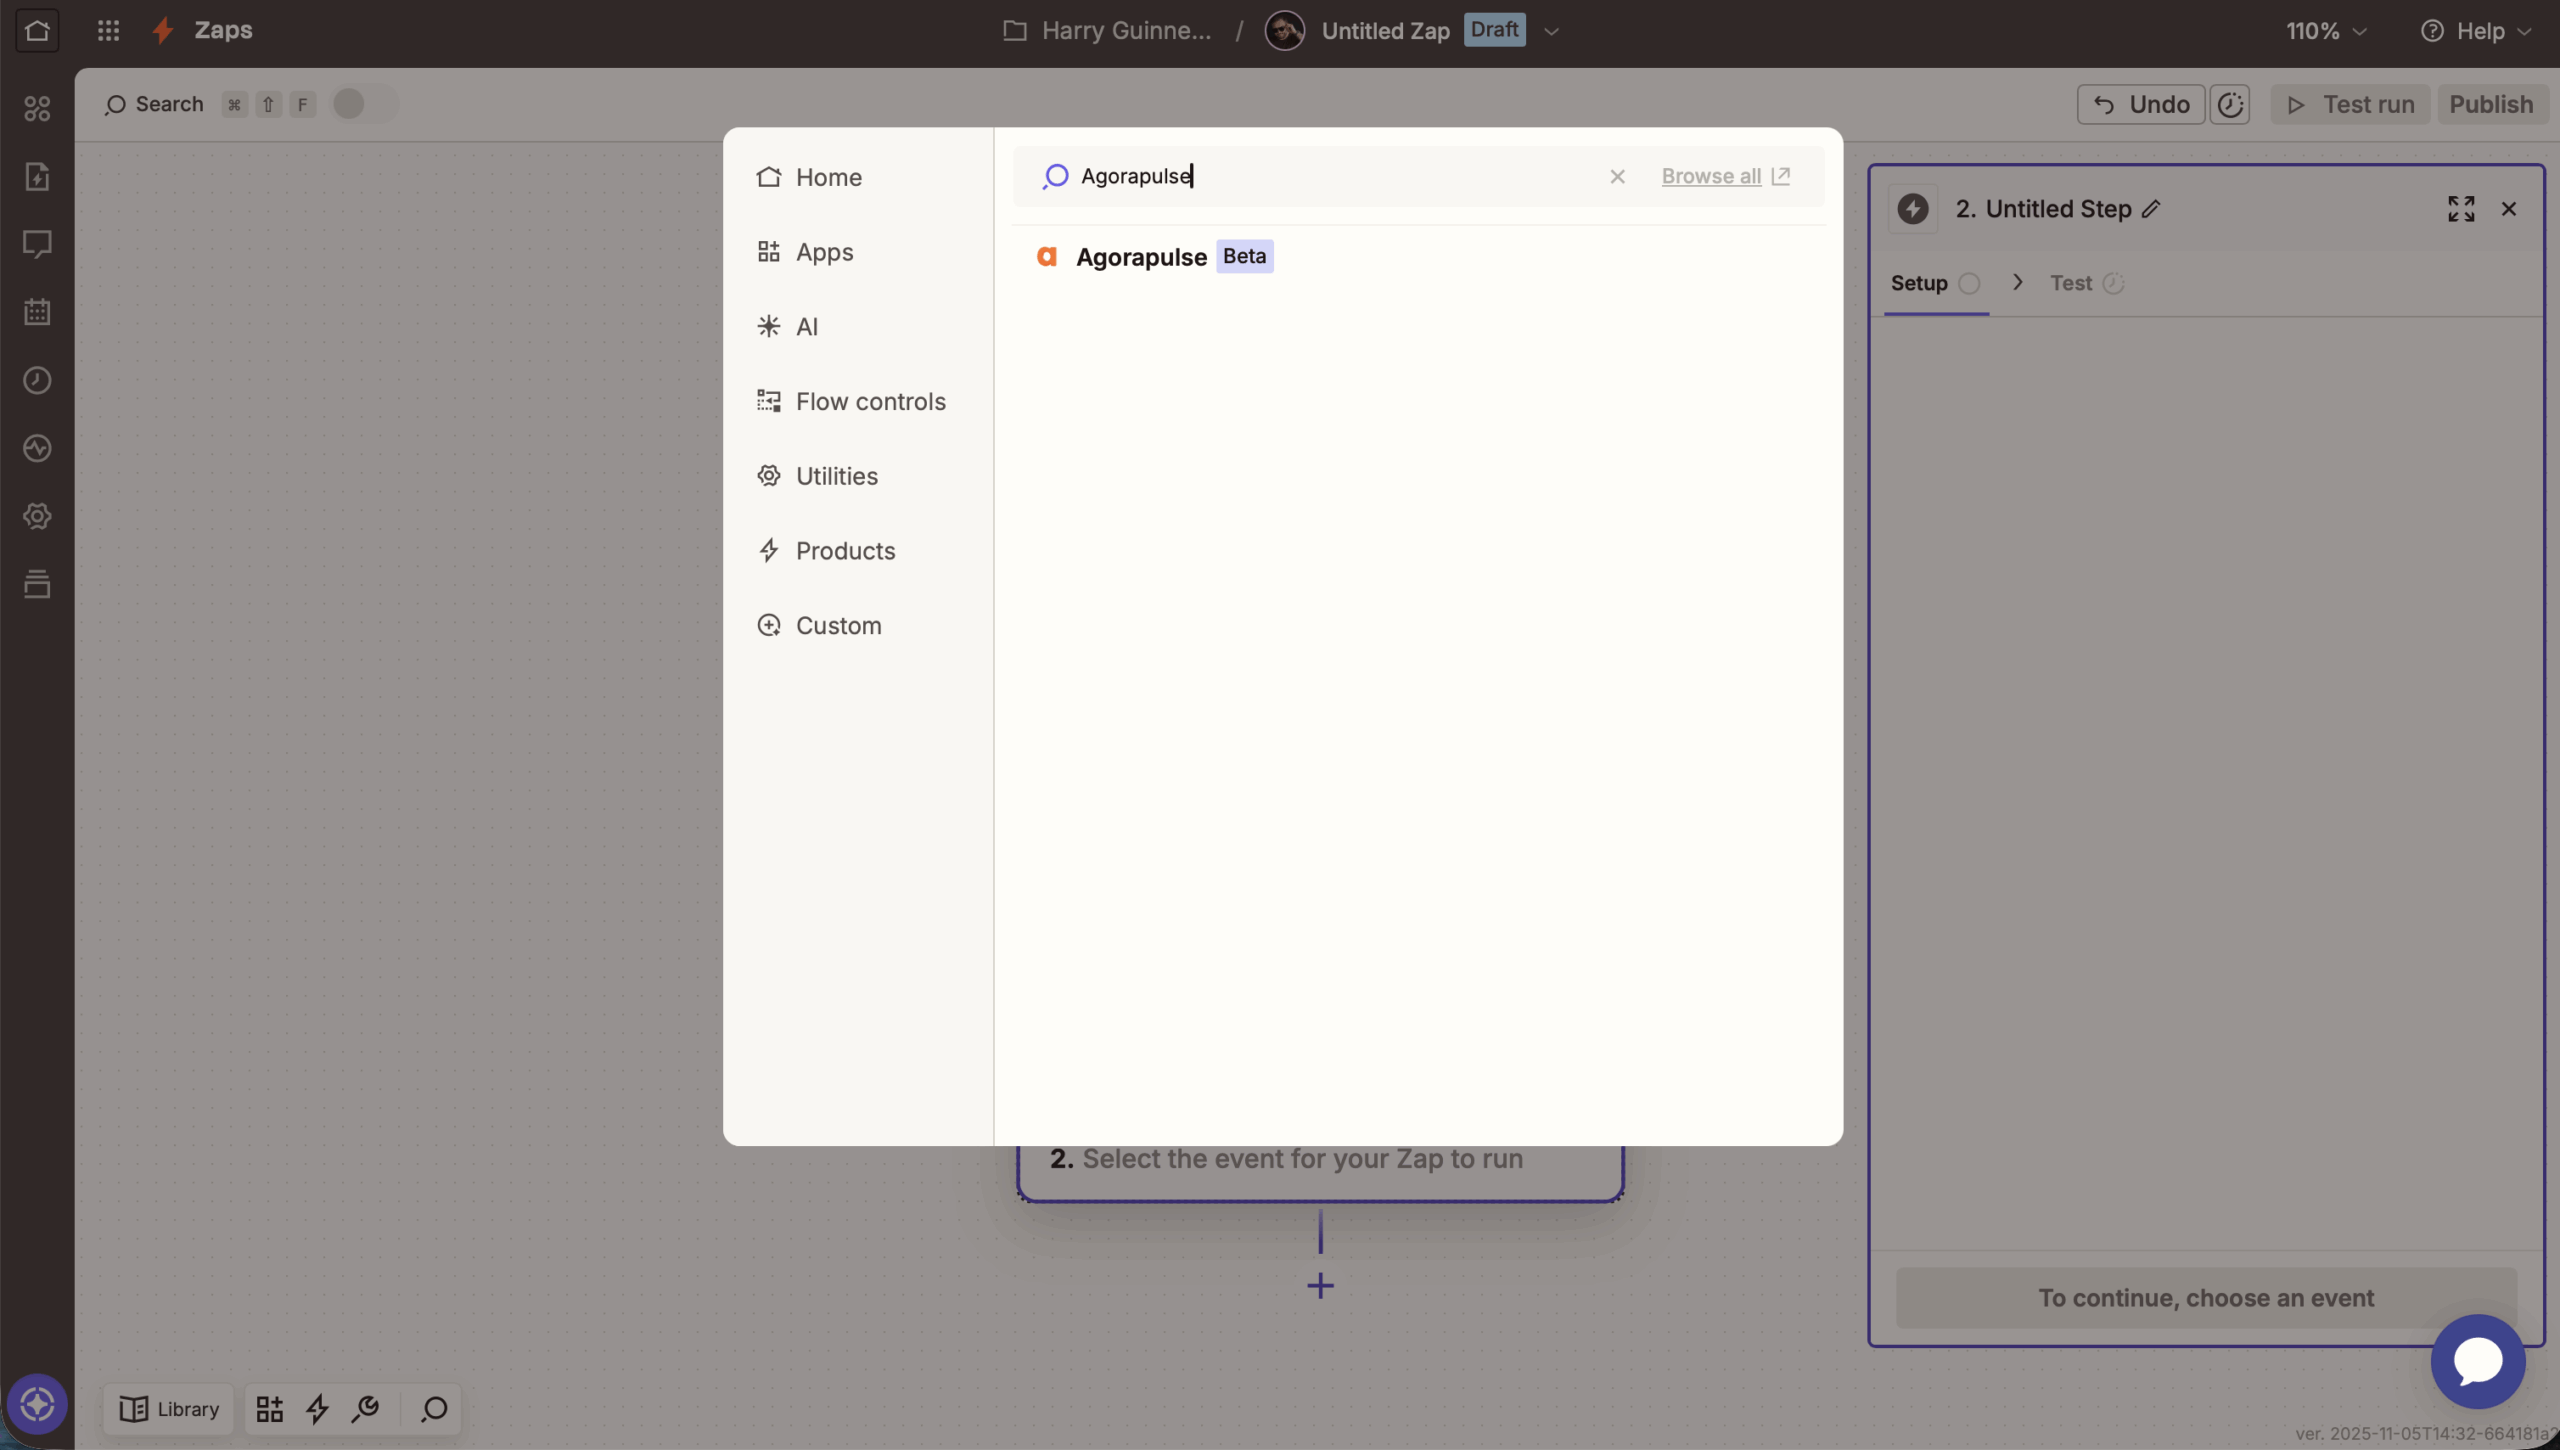Open Zap history from left sidebar clock icon
2560x1450 pixels.
coord(37,380)
